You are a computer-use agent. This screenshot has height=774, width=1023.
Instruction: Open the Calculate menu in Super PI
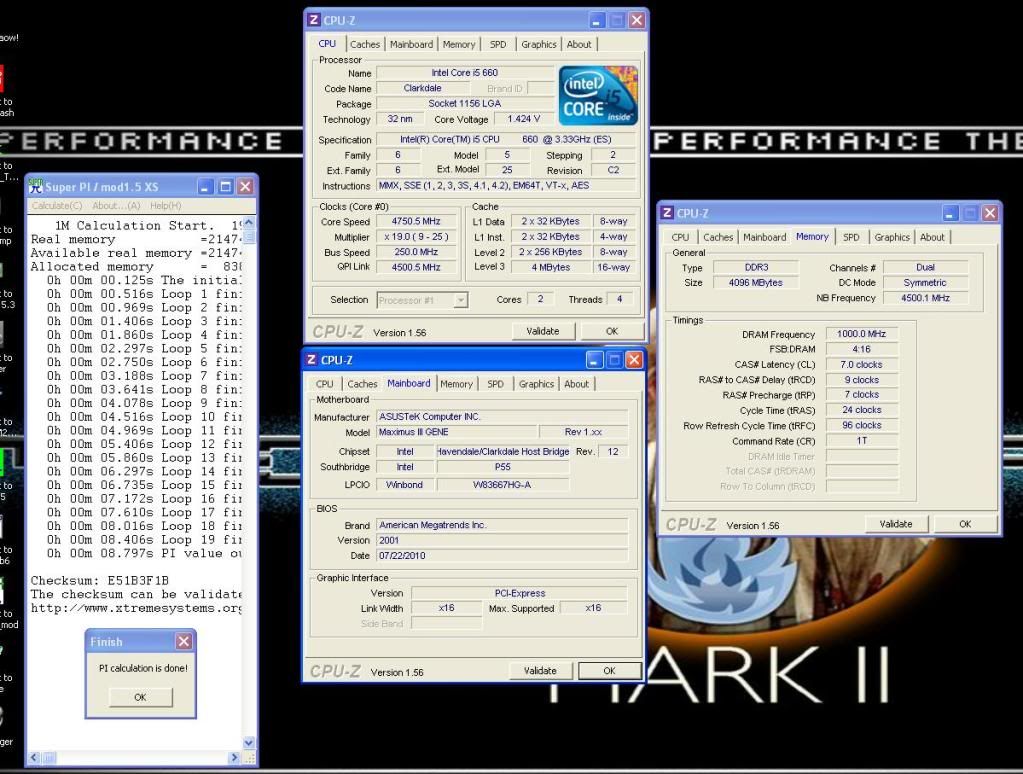[57, 206]
